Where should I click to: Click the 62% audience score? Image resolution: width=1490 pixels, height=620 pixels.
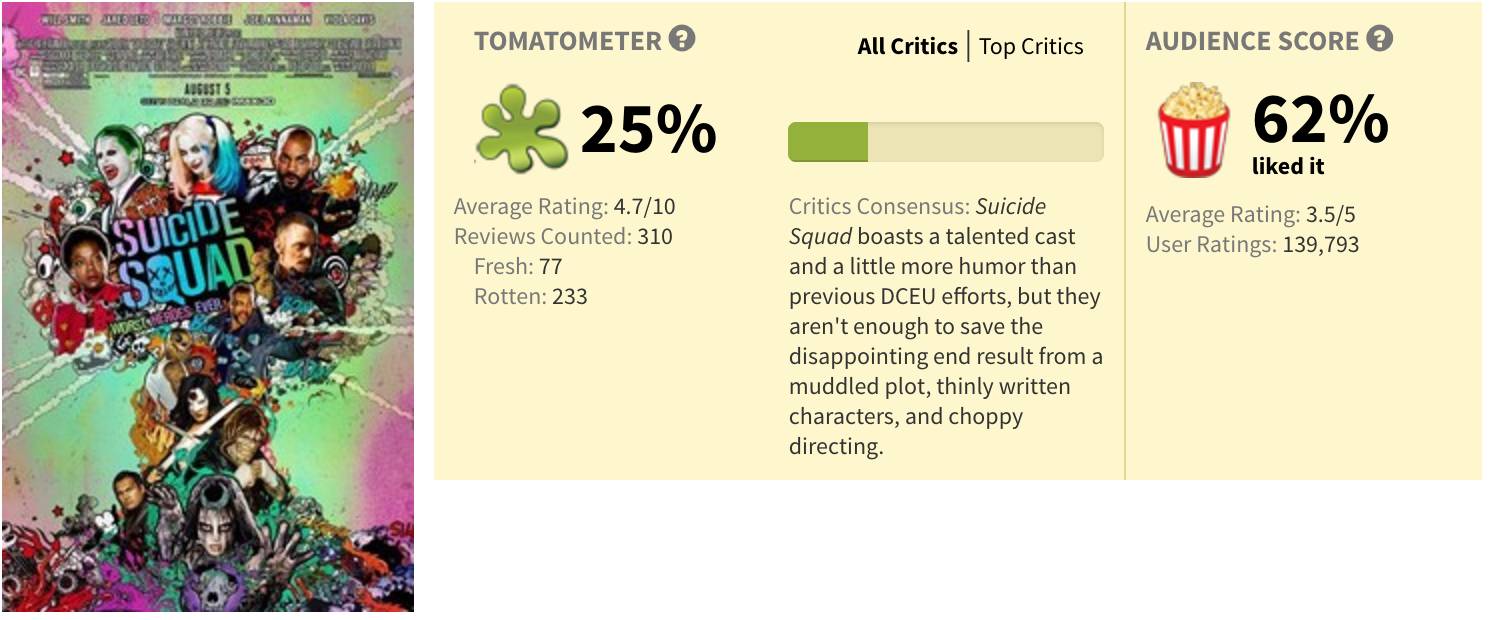click(x=1320, y=120)
